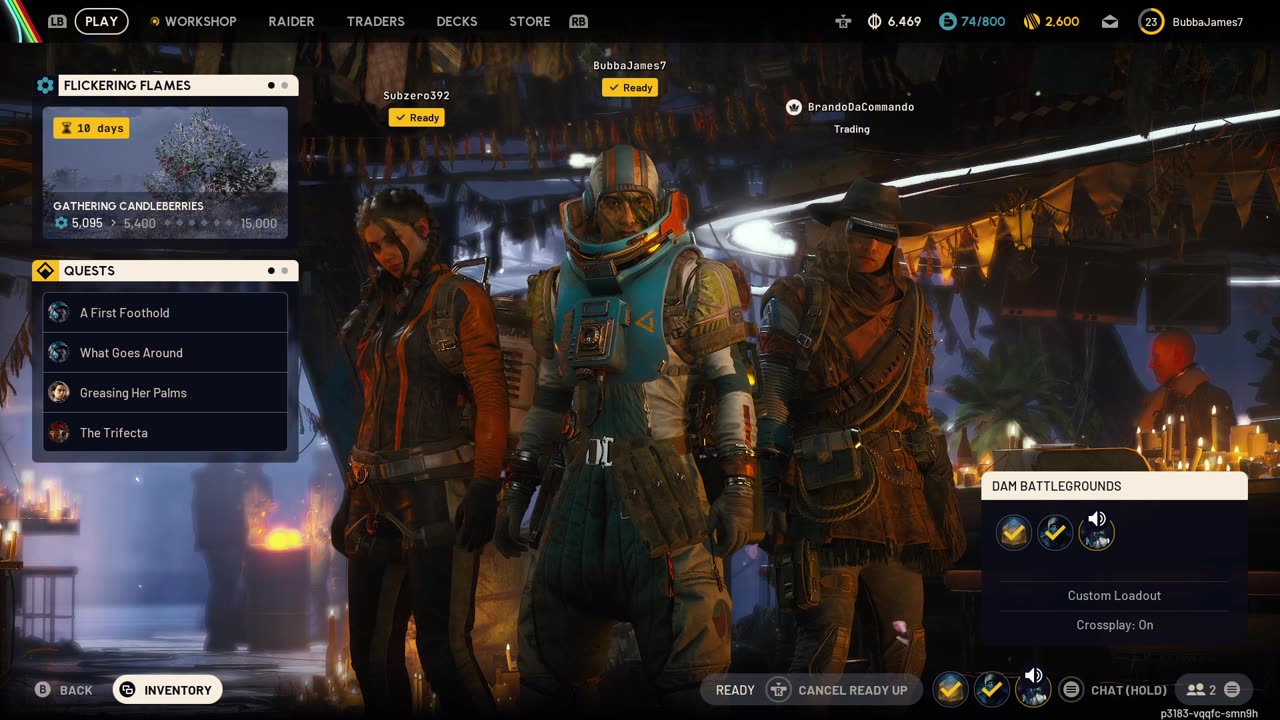Click the READY status label
Image resolution: width=1280 pixels, height=720 pixels.
[x=735, y=690]
